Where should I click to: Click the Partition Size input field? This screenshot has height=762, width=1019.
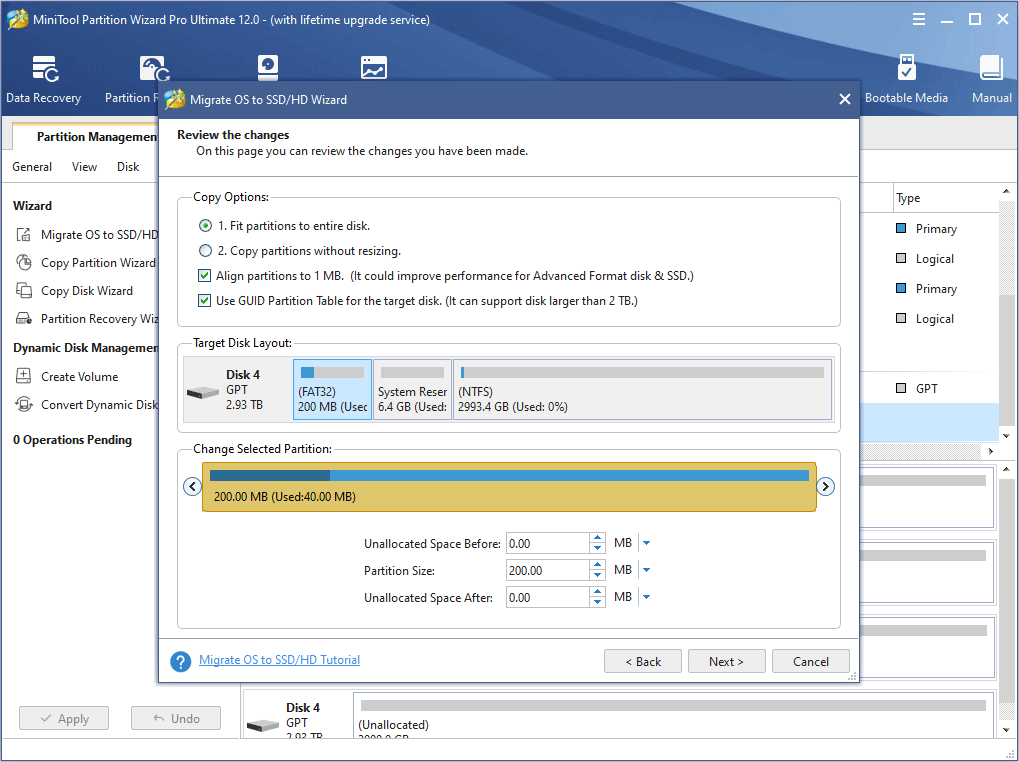pos(547,570)
